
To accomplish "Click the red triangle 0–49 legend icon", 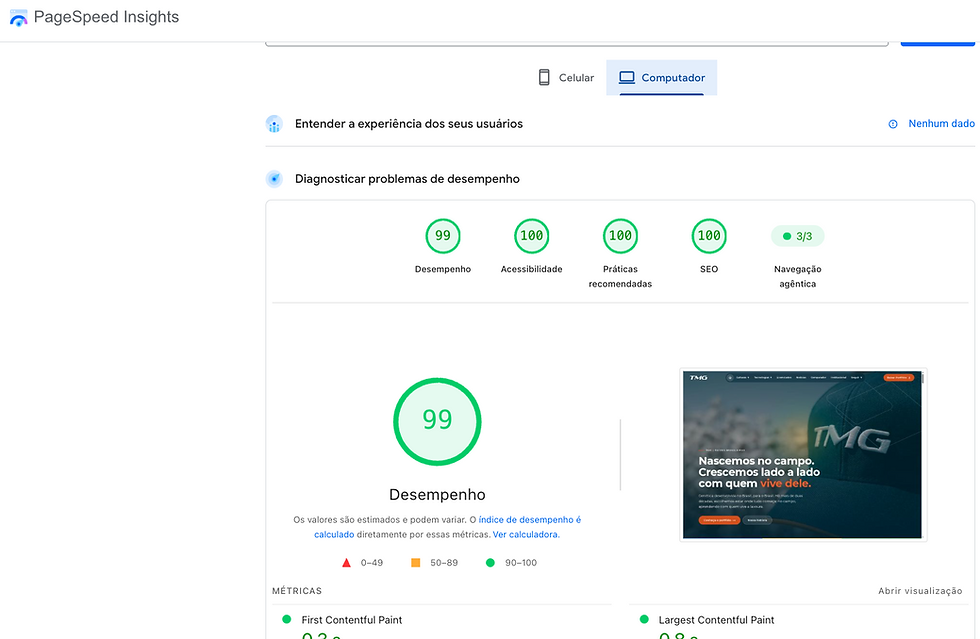I will pos(346,563).
